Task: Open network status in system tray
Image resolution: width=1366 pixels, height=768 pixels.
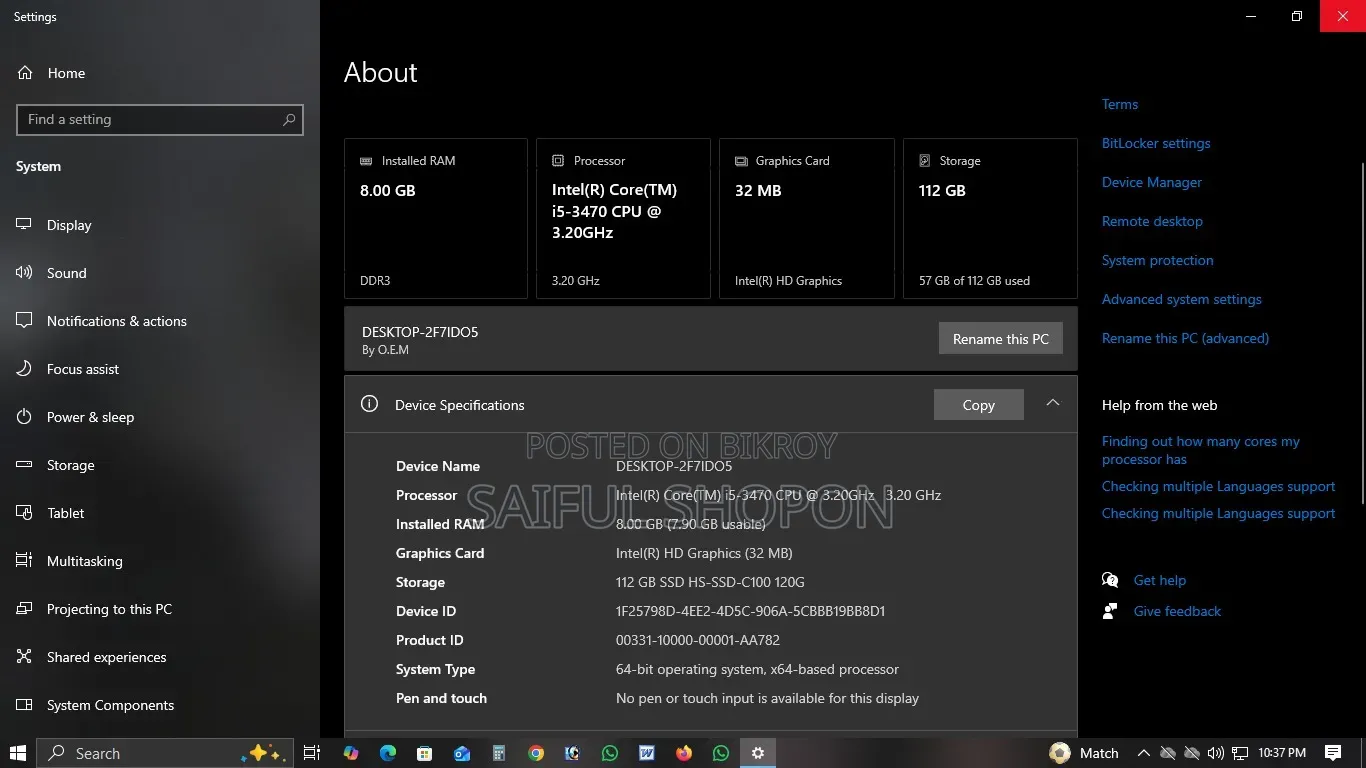Action: click(1240, 753)
